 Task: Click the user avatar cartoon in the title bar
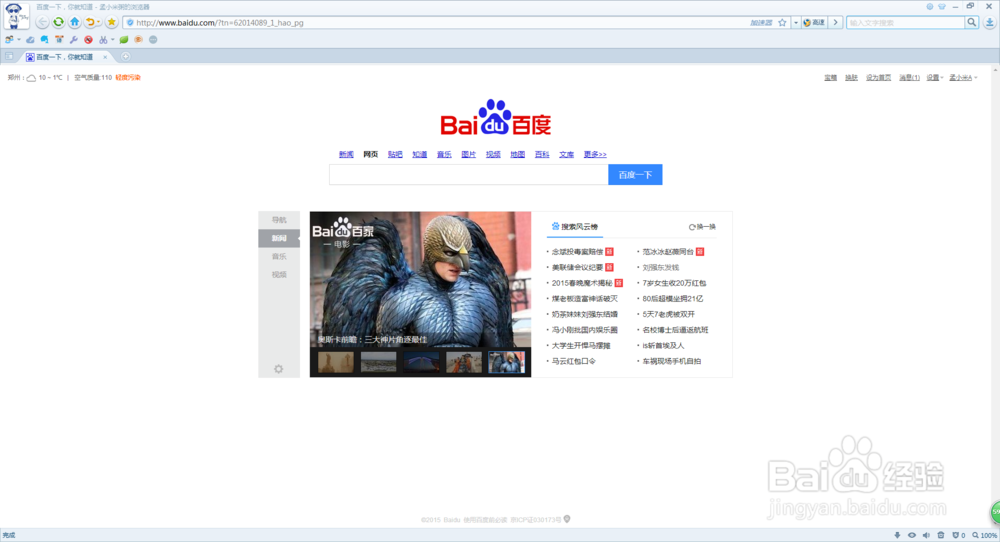click(x=15, y=15)
